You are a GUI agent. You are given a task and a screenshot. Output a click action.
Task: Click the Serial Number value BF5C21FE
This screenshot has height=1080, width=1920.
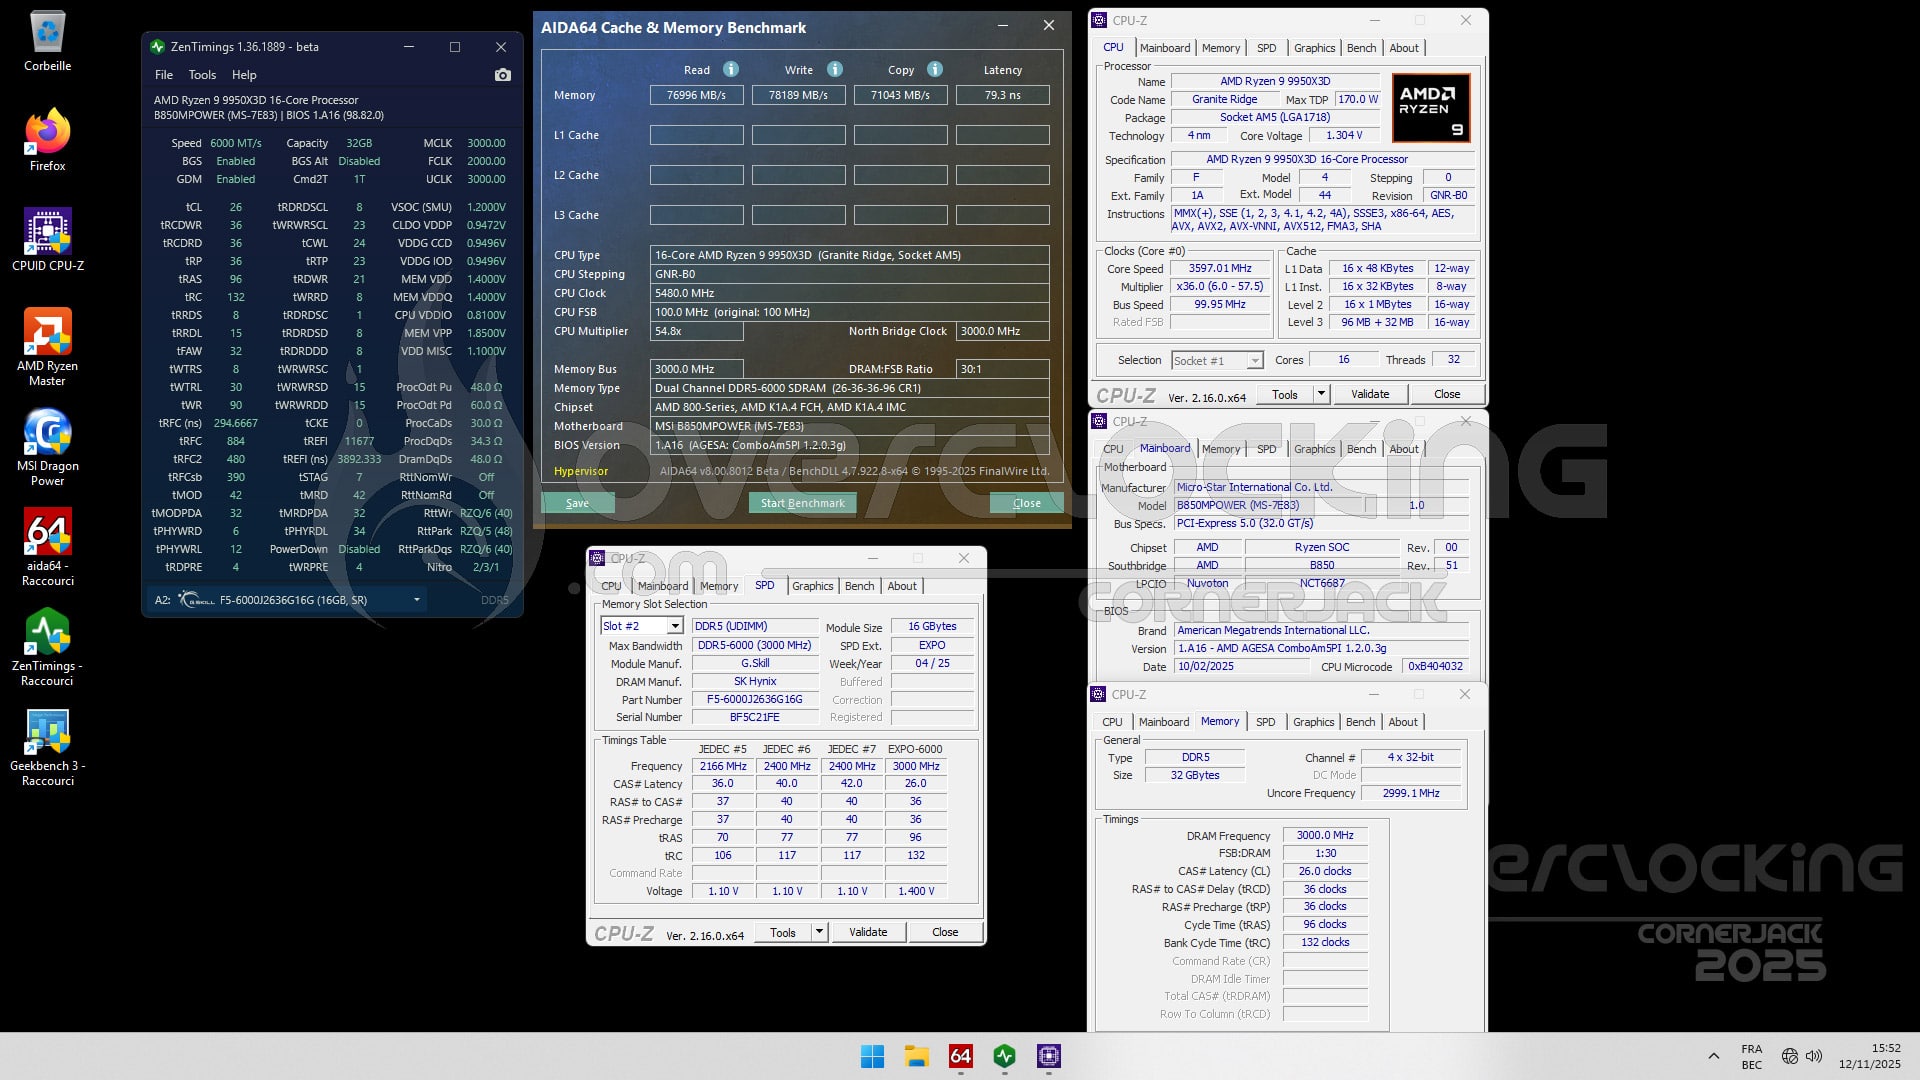[x=754, y=717]
